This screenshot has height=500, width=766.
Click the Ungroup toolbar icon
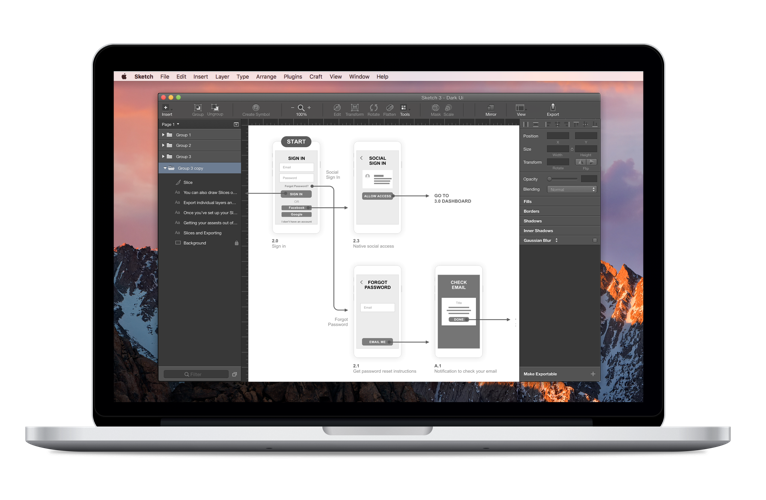pos(215,110)
